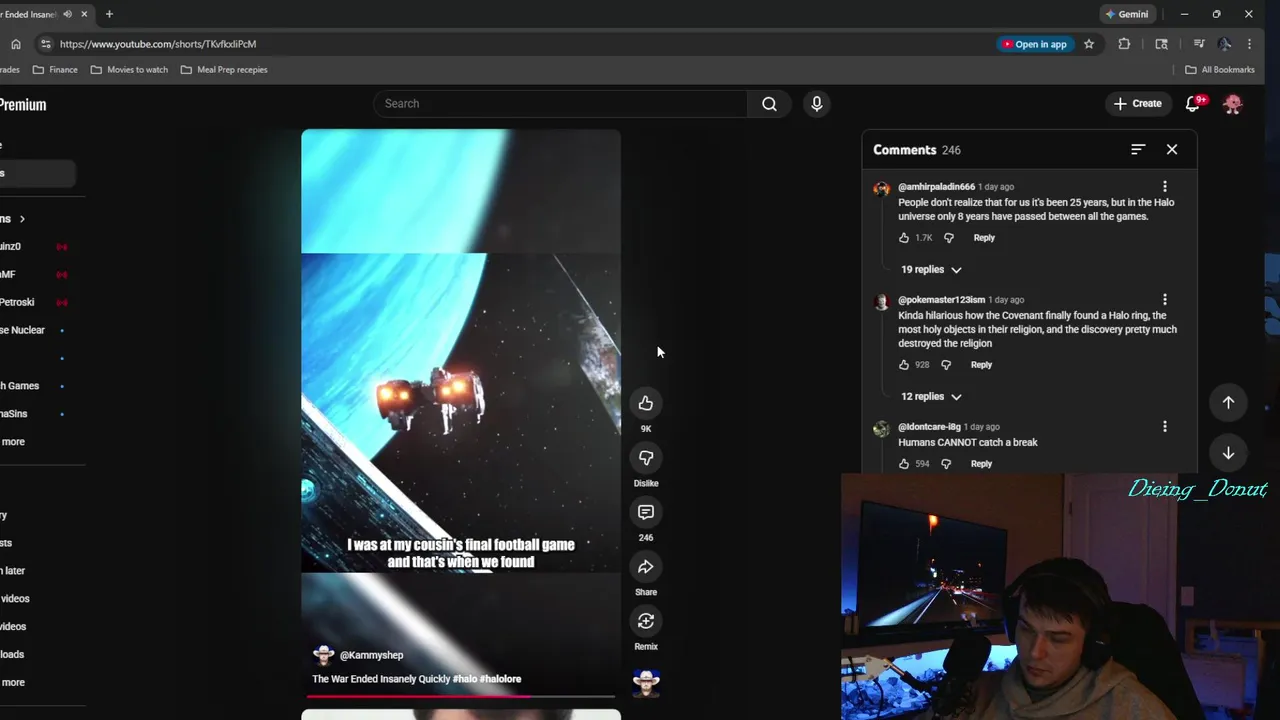Expand 19 replies thread
Viewport: 1280px width, 720px height.
[931, 270]
